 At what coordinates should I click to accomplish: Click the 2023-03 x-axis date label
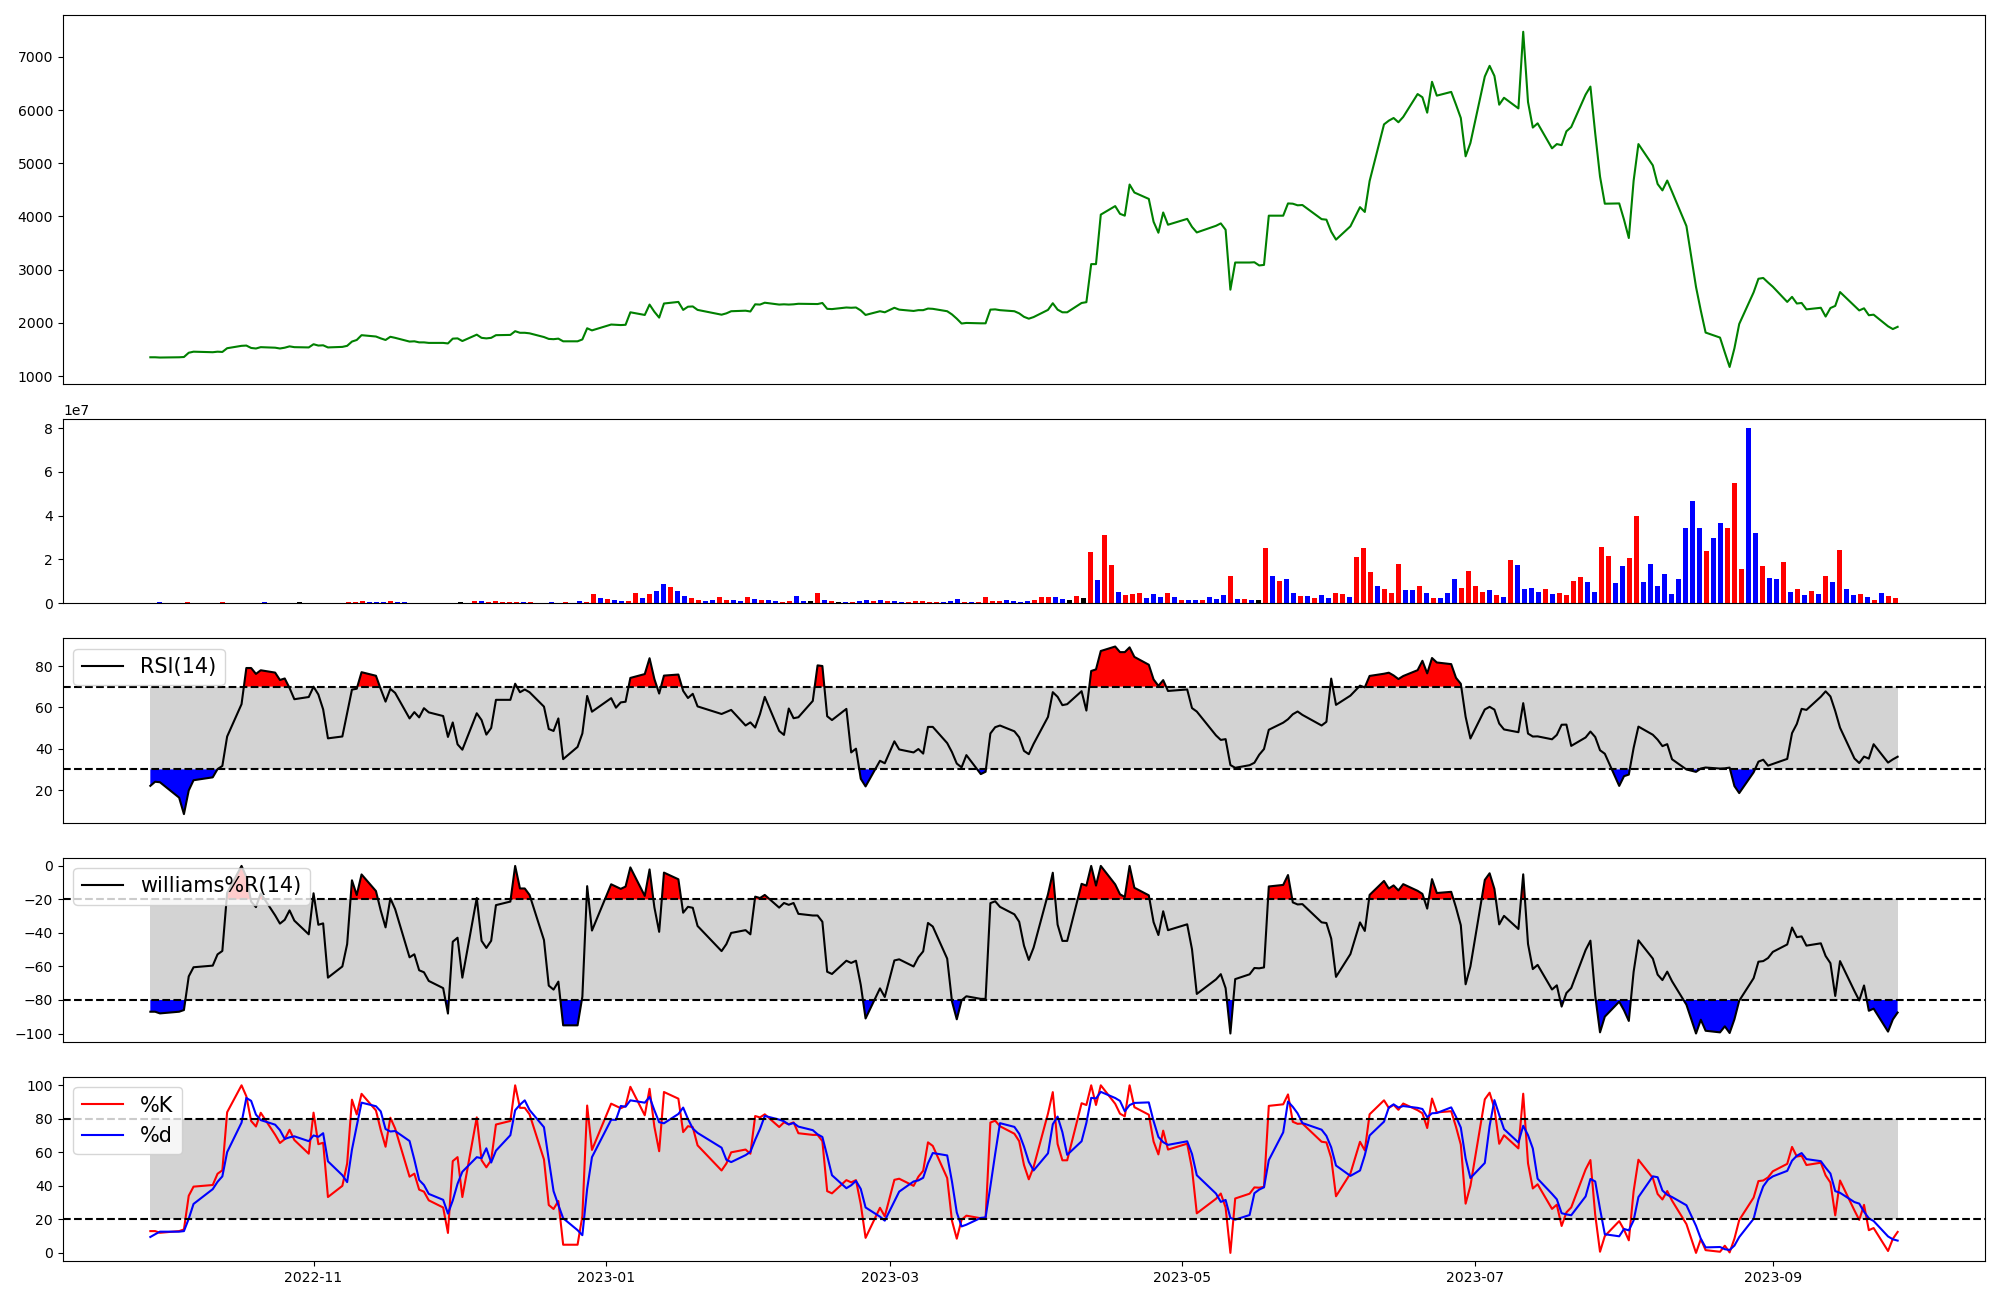[890, 1277]
